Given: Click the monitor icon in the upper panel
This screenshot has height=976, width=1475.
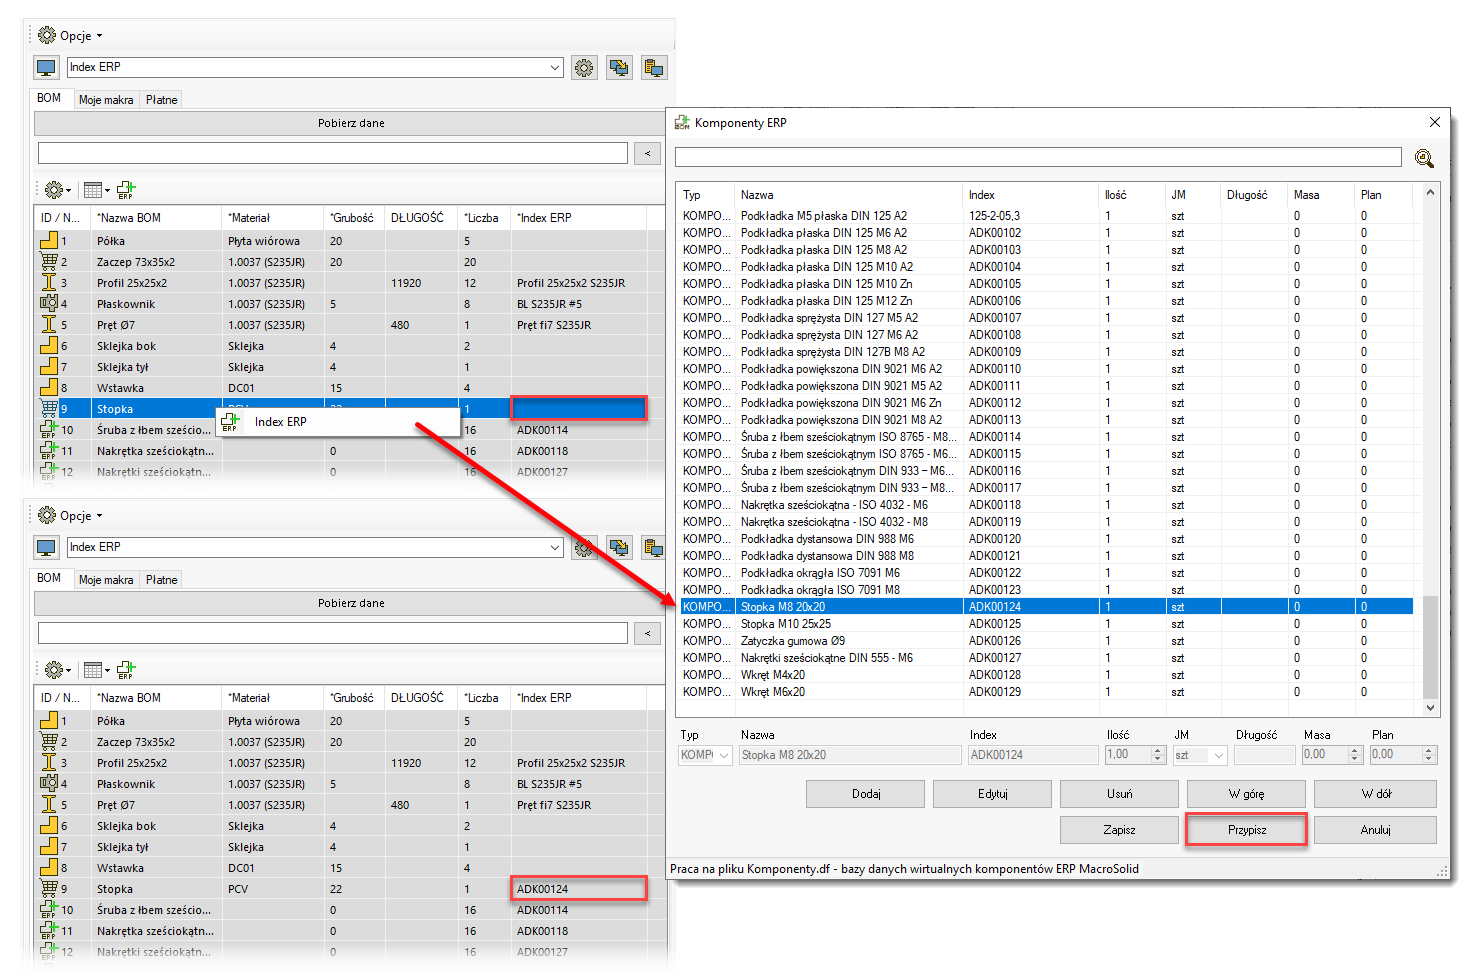Looking at the screenshot, I should point(46,68).
